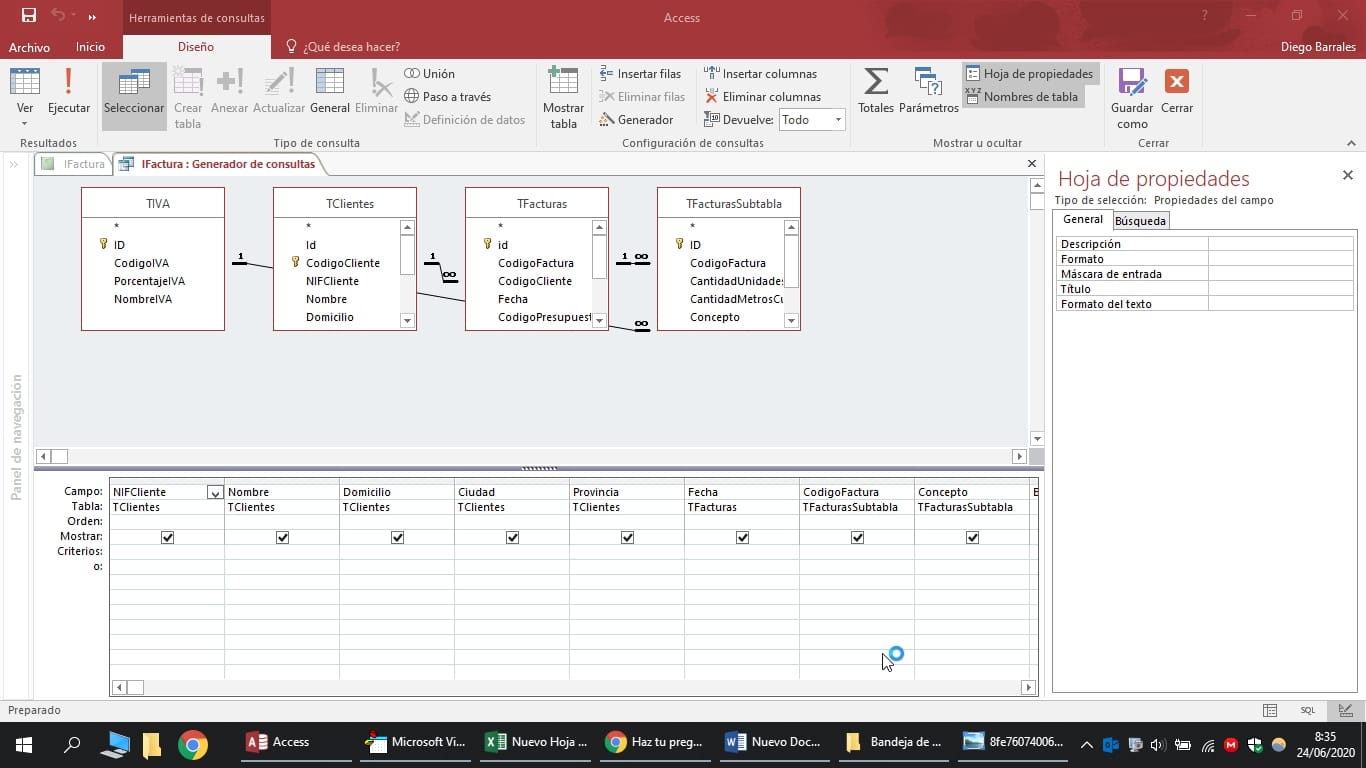The width and height of the screenshot is (1366, 768).
Task: Click the Generador builder icon
Action: (636, 120)
